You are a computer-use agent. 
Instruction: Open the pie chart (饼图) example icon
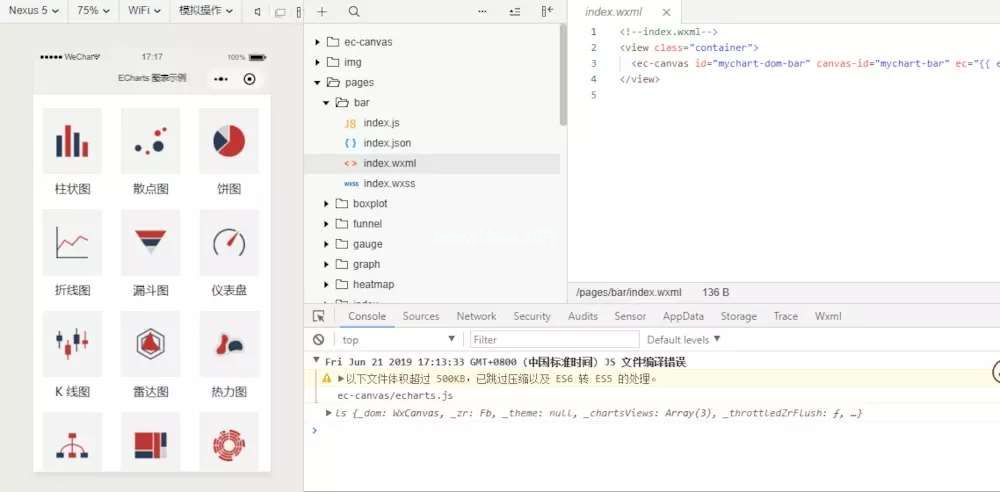tap(229, 141)
